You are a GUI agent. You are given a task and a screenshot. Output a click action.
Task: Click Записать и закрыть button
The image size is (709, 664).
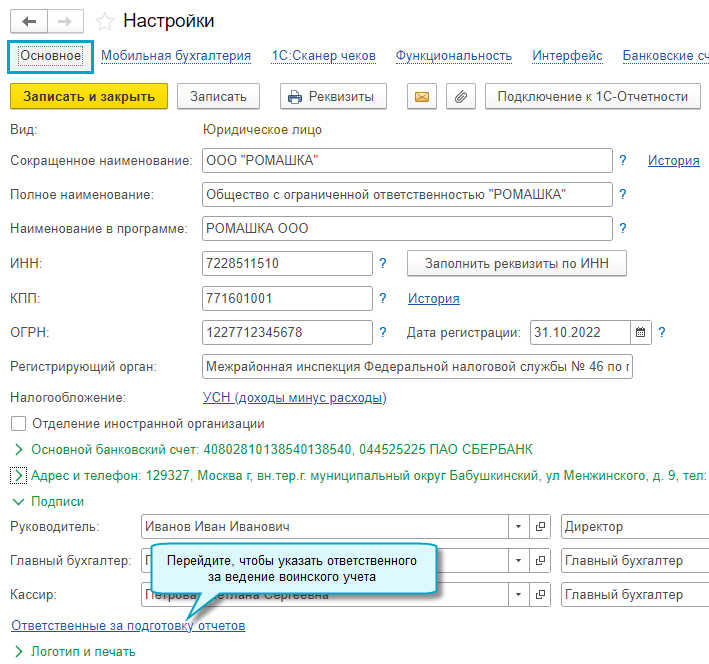[x=89, y=96]
